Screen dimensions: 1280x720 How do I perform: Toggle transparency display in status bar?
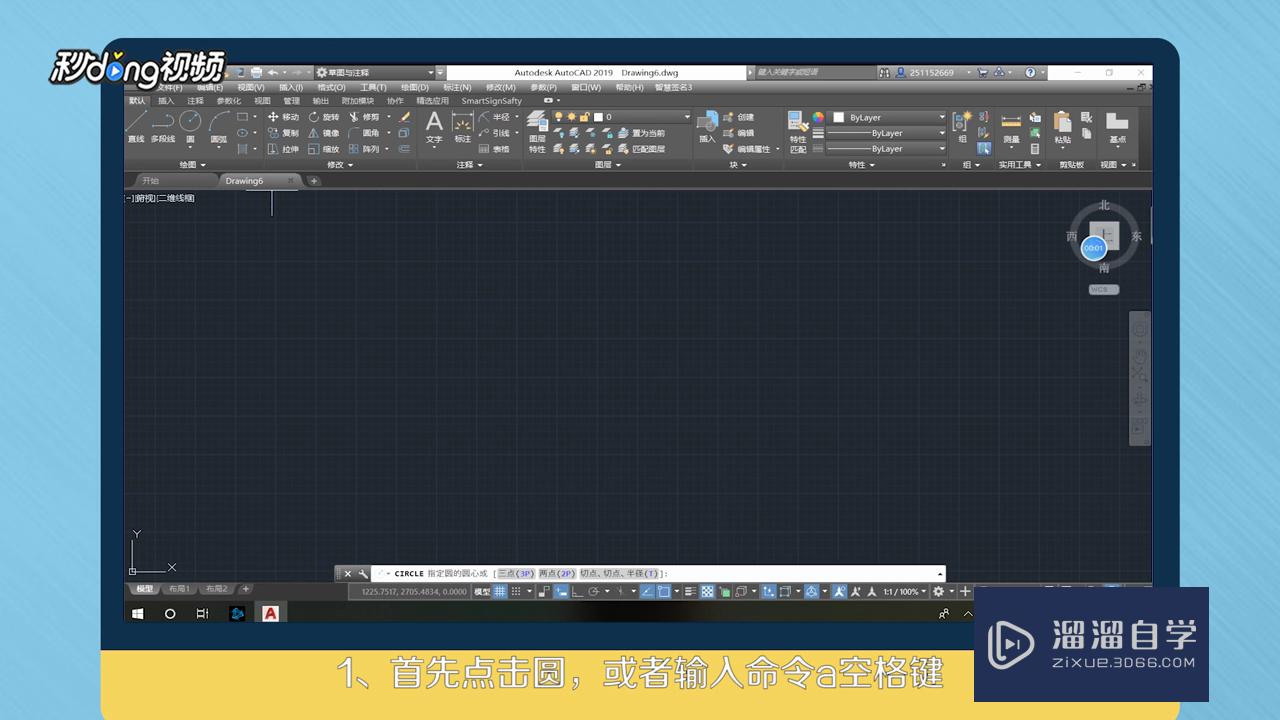click(707, 592)
